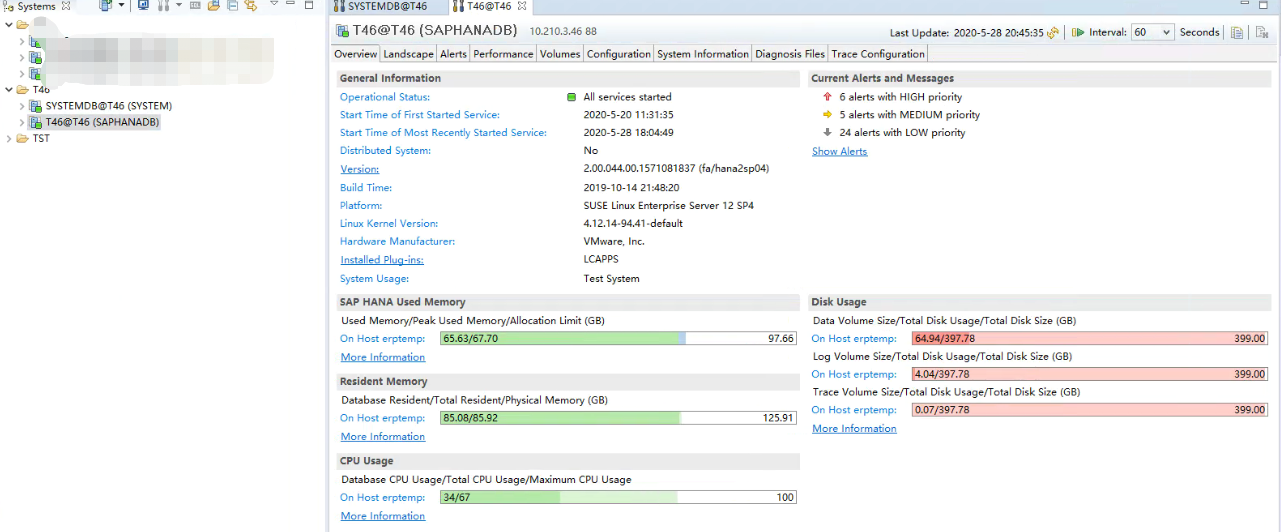Click the Add System toolbar icon
The image size is (1281, 532).
tap(106, 5)
